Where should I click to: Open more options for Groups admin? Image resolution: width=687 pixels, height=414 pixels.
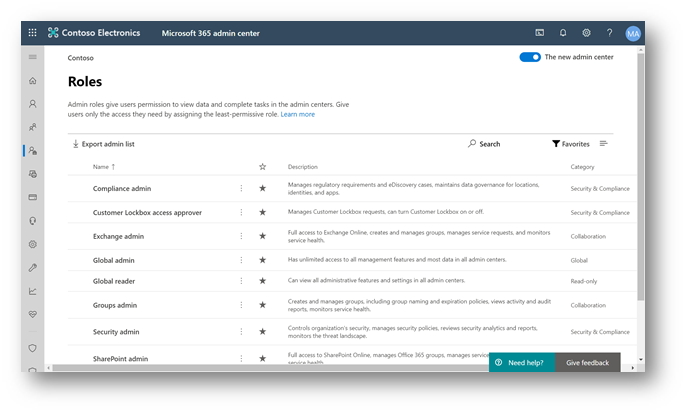pos(241,304)
